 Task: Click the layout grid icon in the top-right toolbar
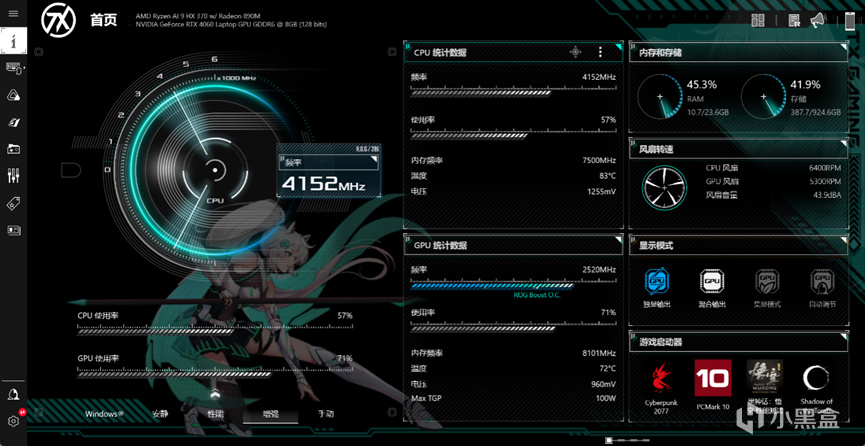coord(759,21)
